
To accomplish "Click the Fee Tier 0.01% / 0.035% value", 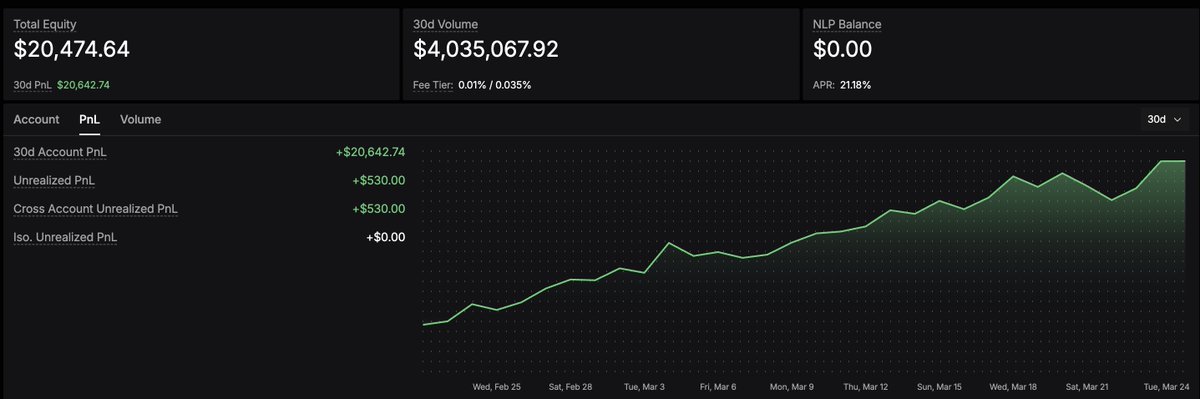I will tap(494, 85).
